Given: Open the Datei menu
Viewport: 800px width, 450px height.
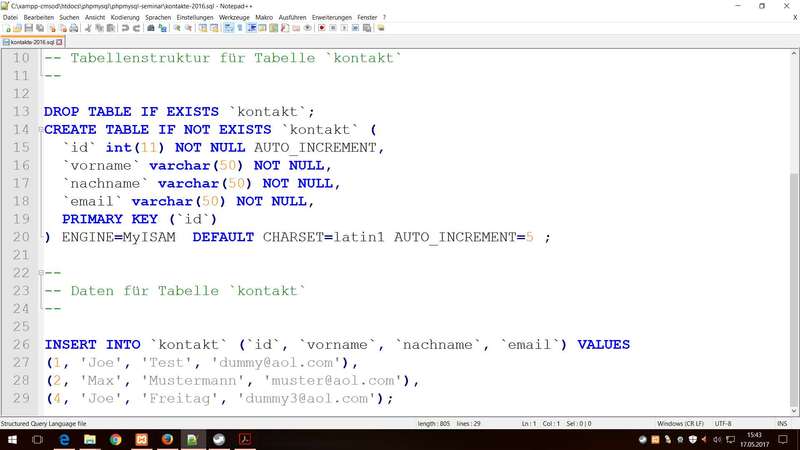Looking at the screenshot, I should pyautogui.click(x=10, y=17).
